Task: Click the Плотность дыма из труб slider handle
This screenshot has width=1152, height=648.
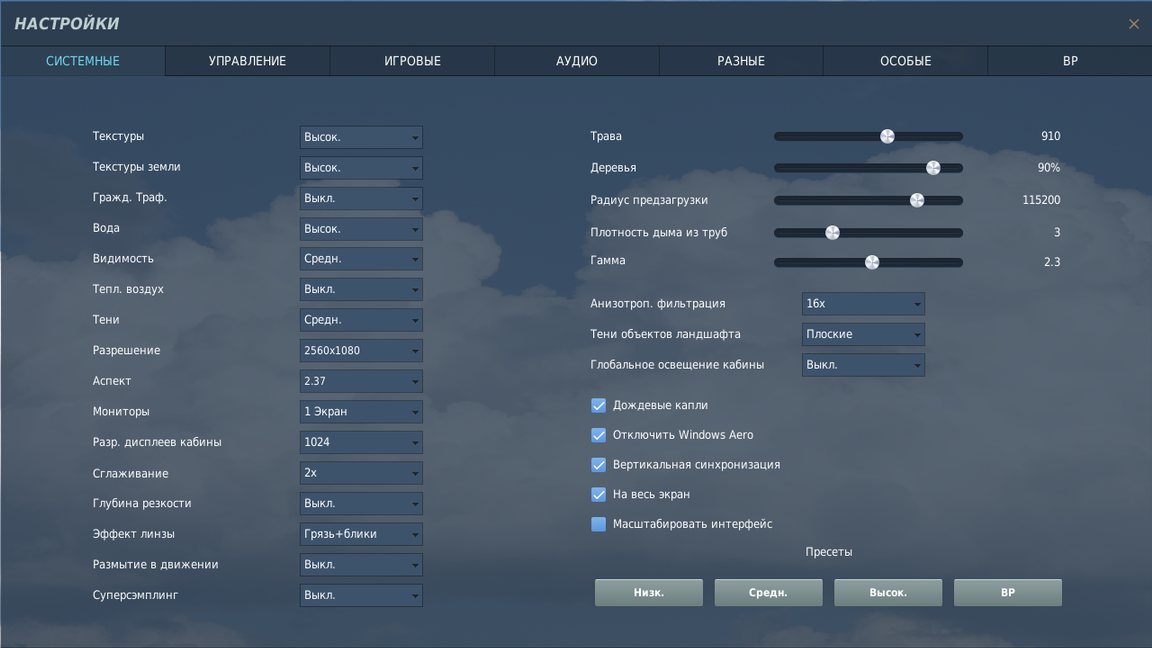Action: [832, 233]
